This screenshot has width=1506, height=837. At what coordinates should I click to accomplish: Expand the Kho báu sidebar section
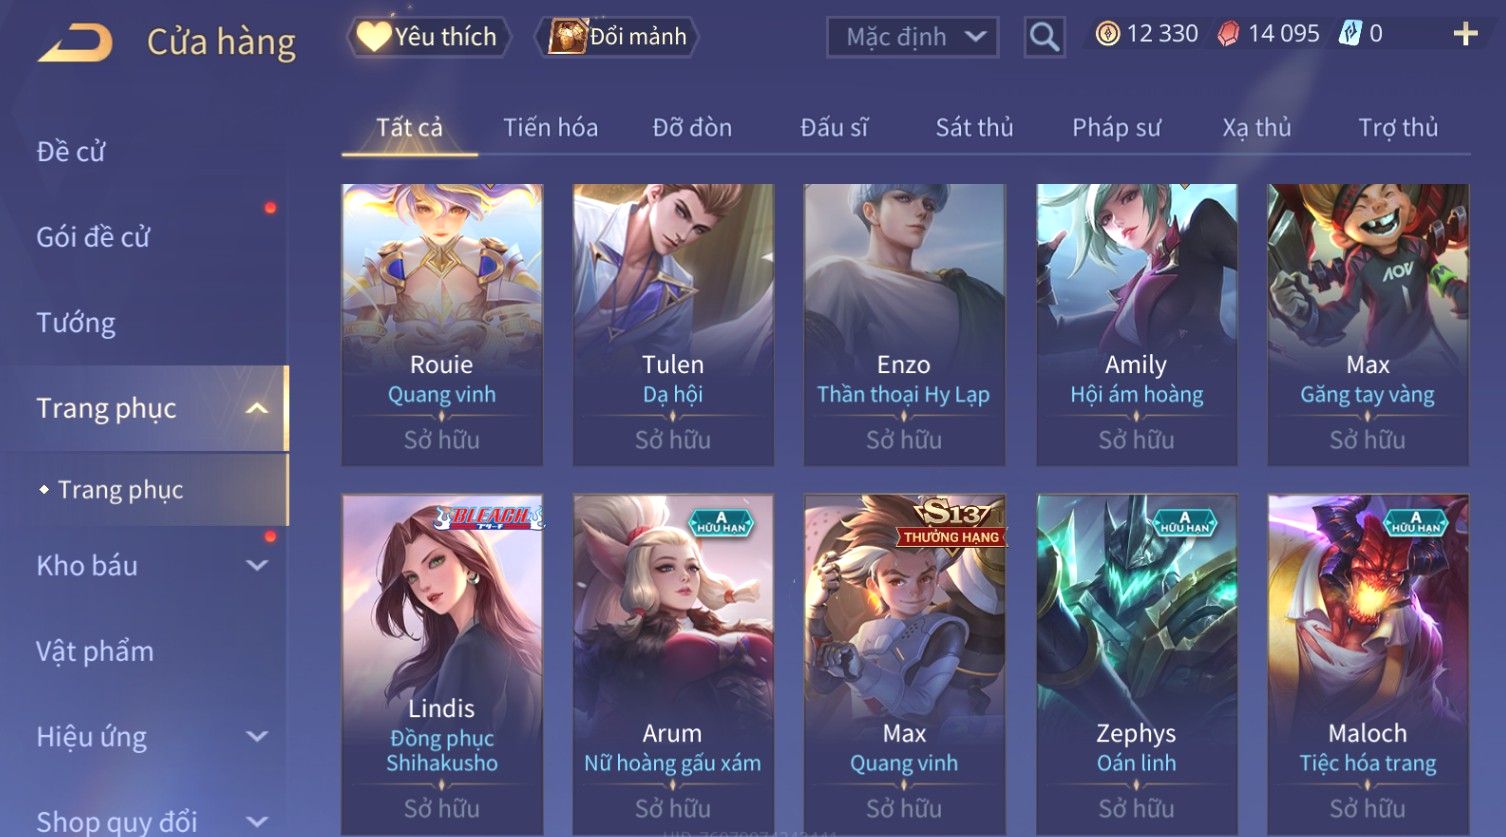257,565
